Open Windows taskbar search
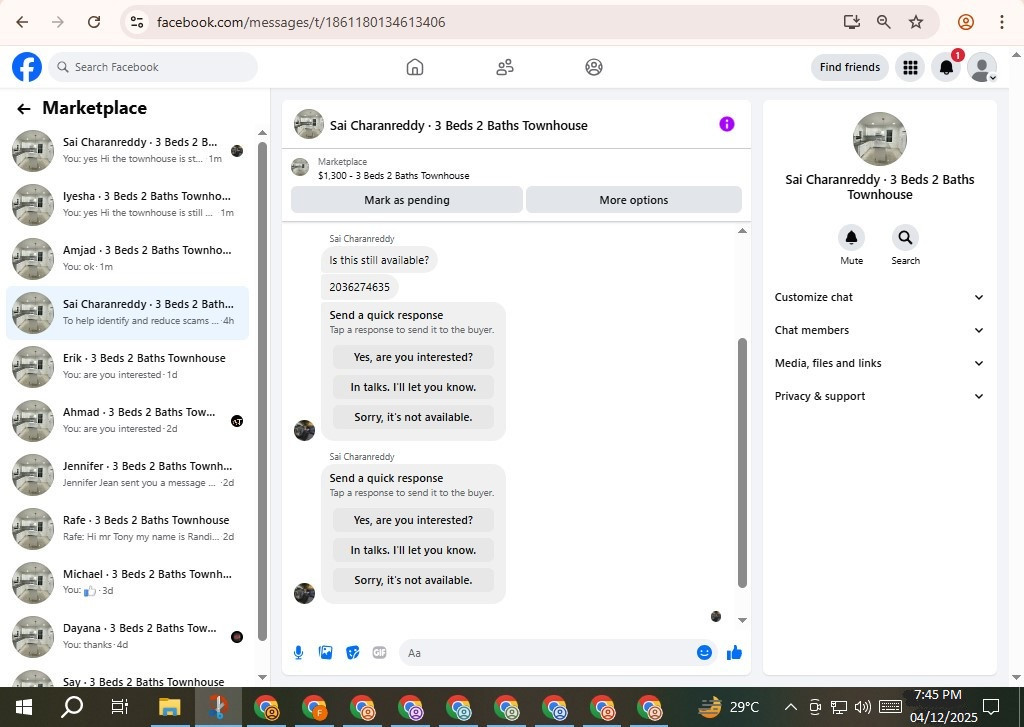This screenshot has width=1024, height=727. pyautogui.click(x=72, y=707)
